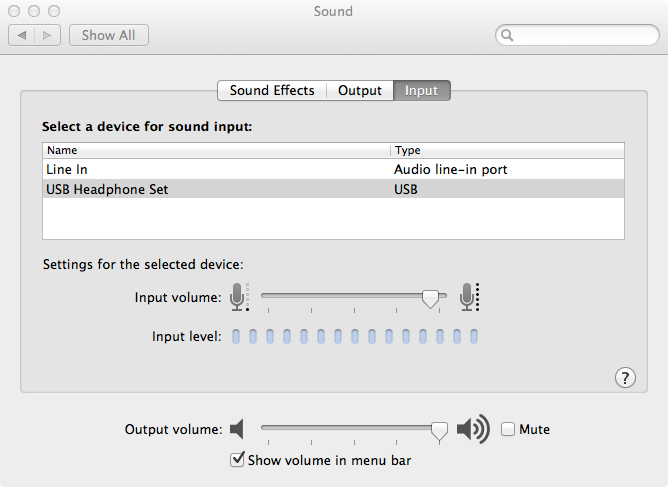Click the magnifying glass in the search field
Screen dimensions: 668x487
508,36
